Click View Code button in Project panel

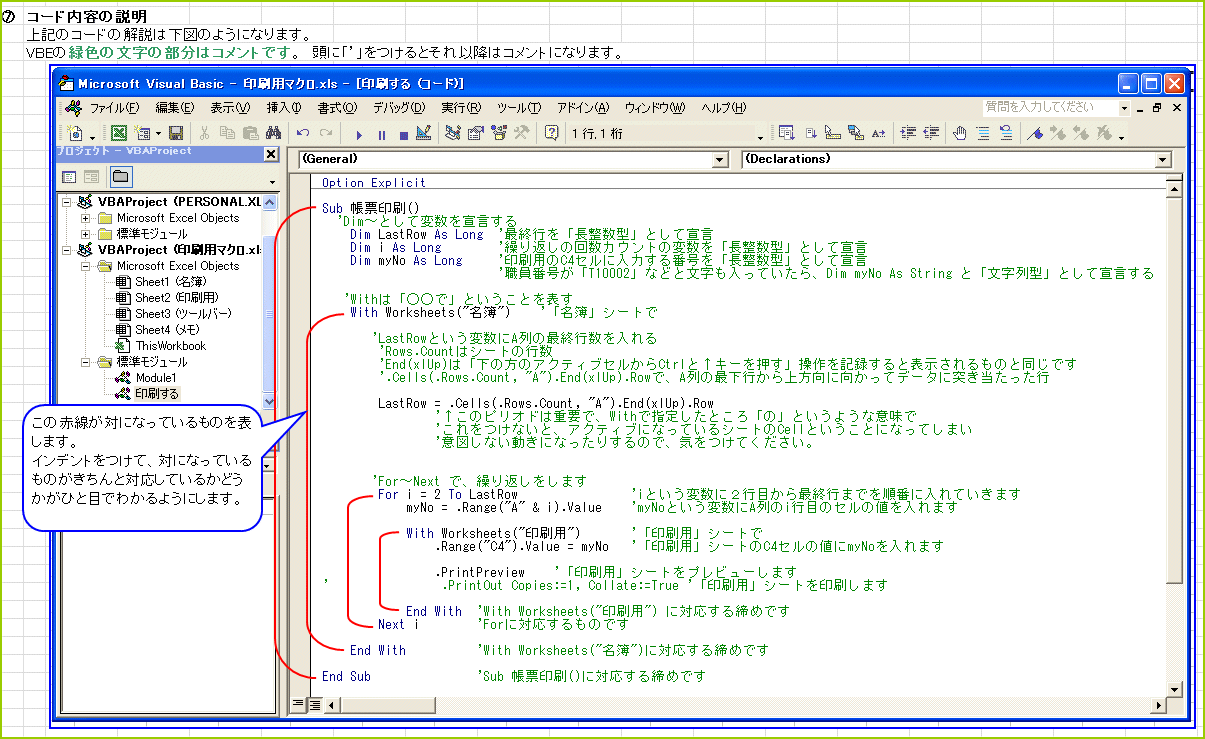click(x=69, y=177)
